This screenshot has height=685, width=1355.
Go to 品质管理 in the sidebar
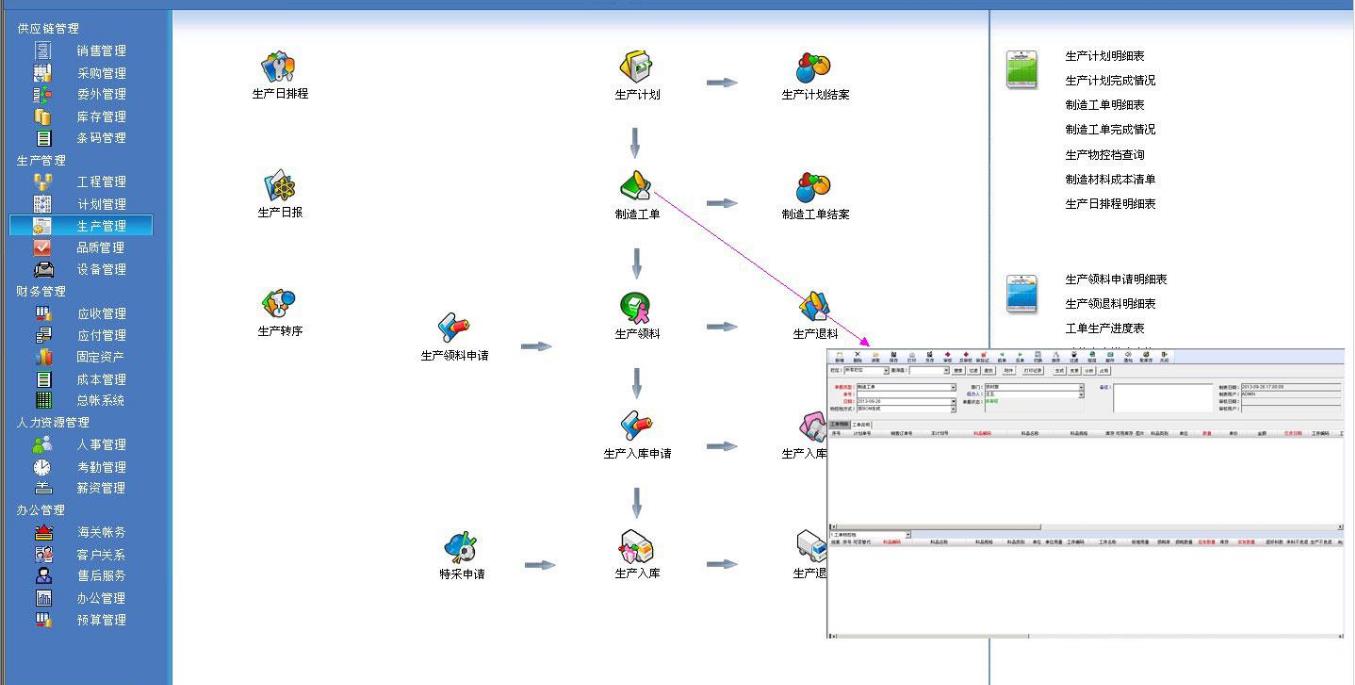pyautogui.click(x=101, y=248)
